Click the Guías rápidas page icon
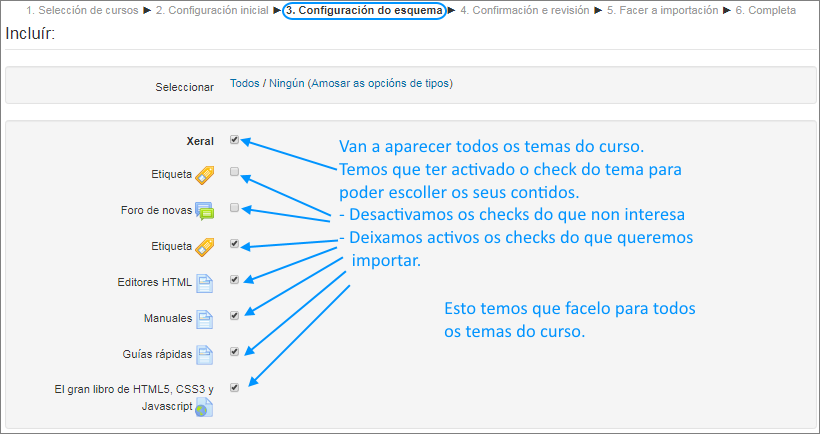The image size is (820, 434). [205, 355]
